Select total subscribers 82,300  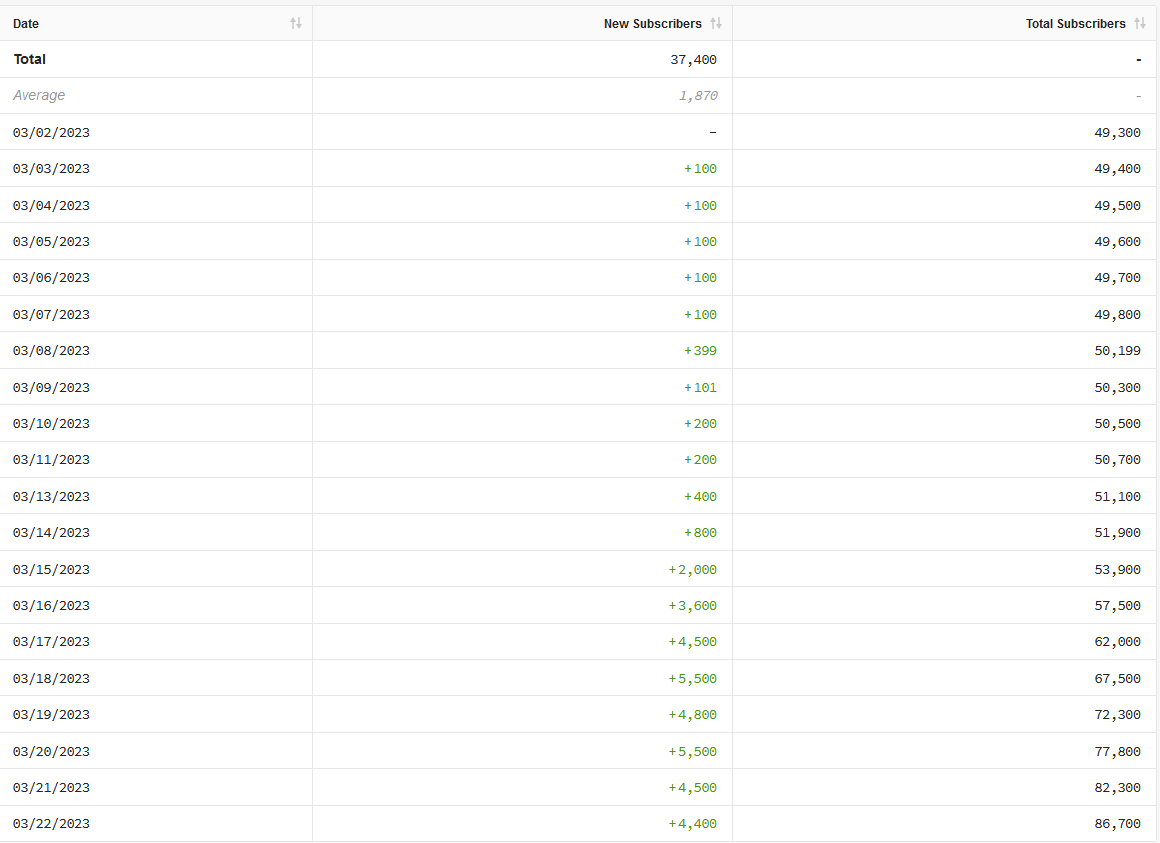click(1117, 788)
